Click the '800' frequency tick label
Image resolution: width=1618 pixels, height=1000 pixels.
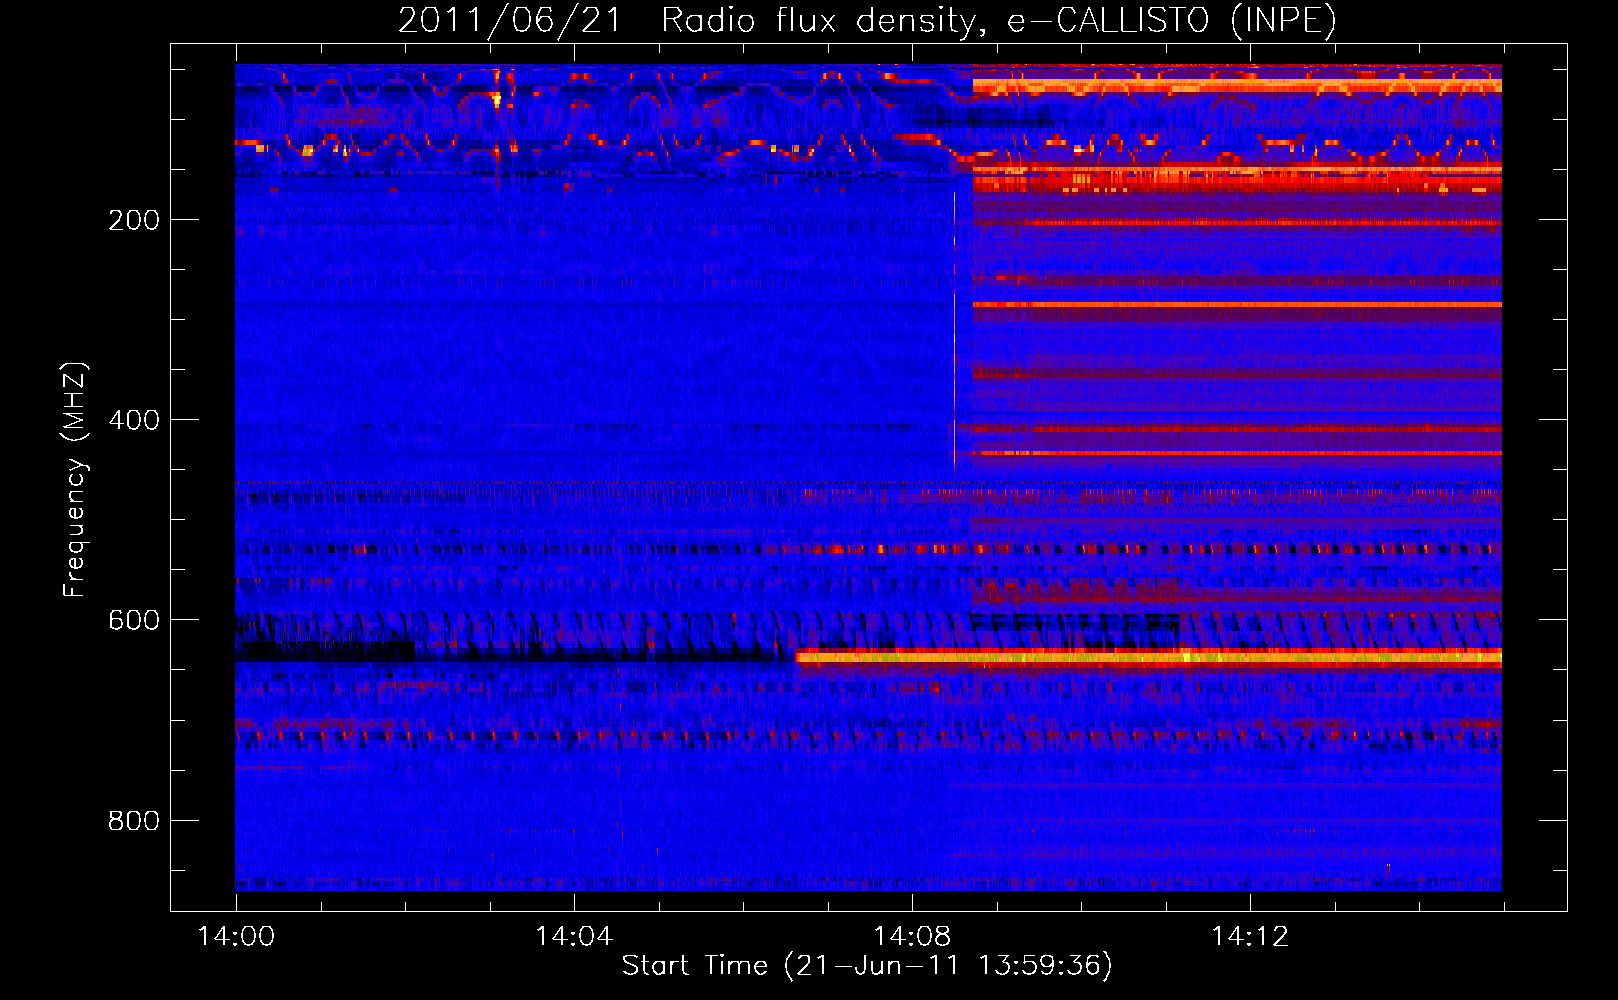pos(134,820)
